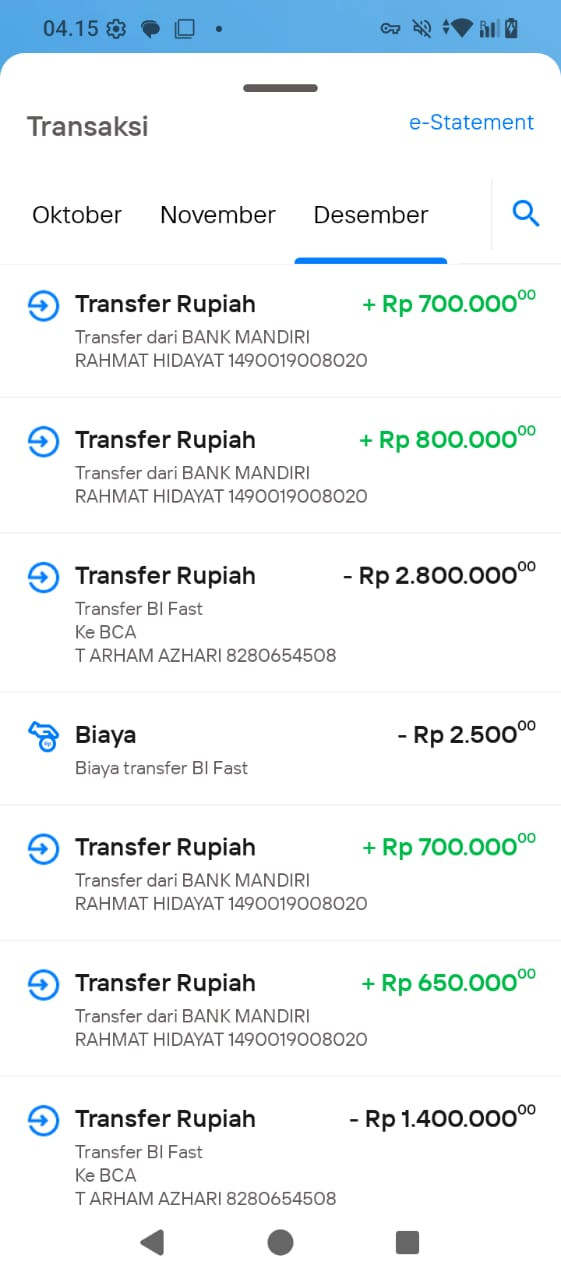
Task: Tap the Android recent apps square icon
Action: (407, 1242)
